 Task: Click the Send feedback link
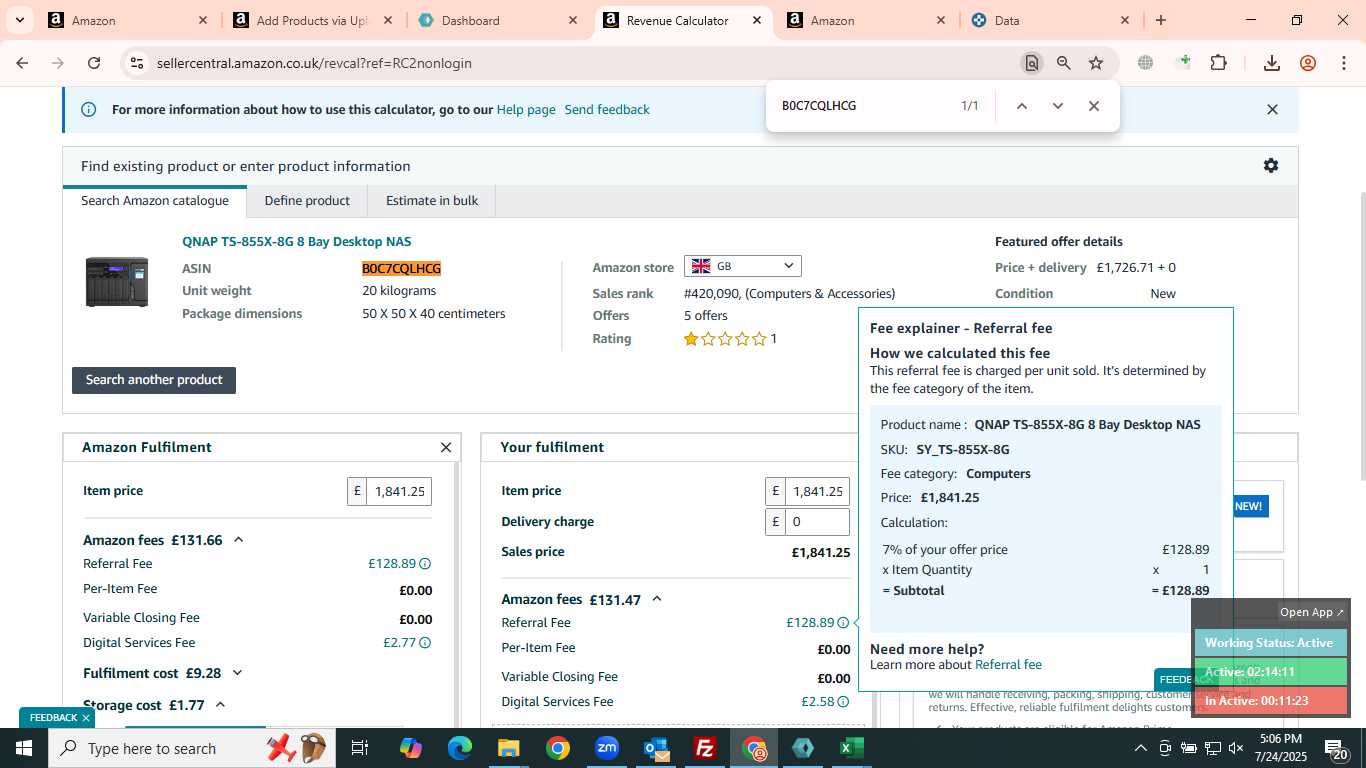pyautogui.click(x=607, y=110)
